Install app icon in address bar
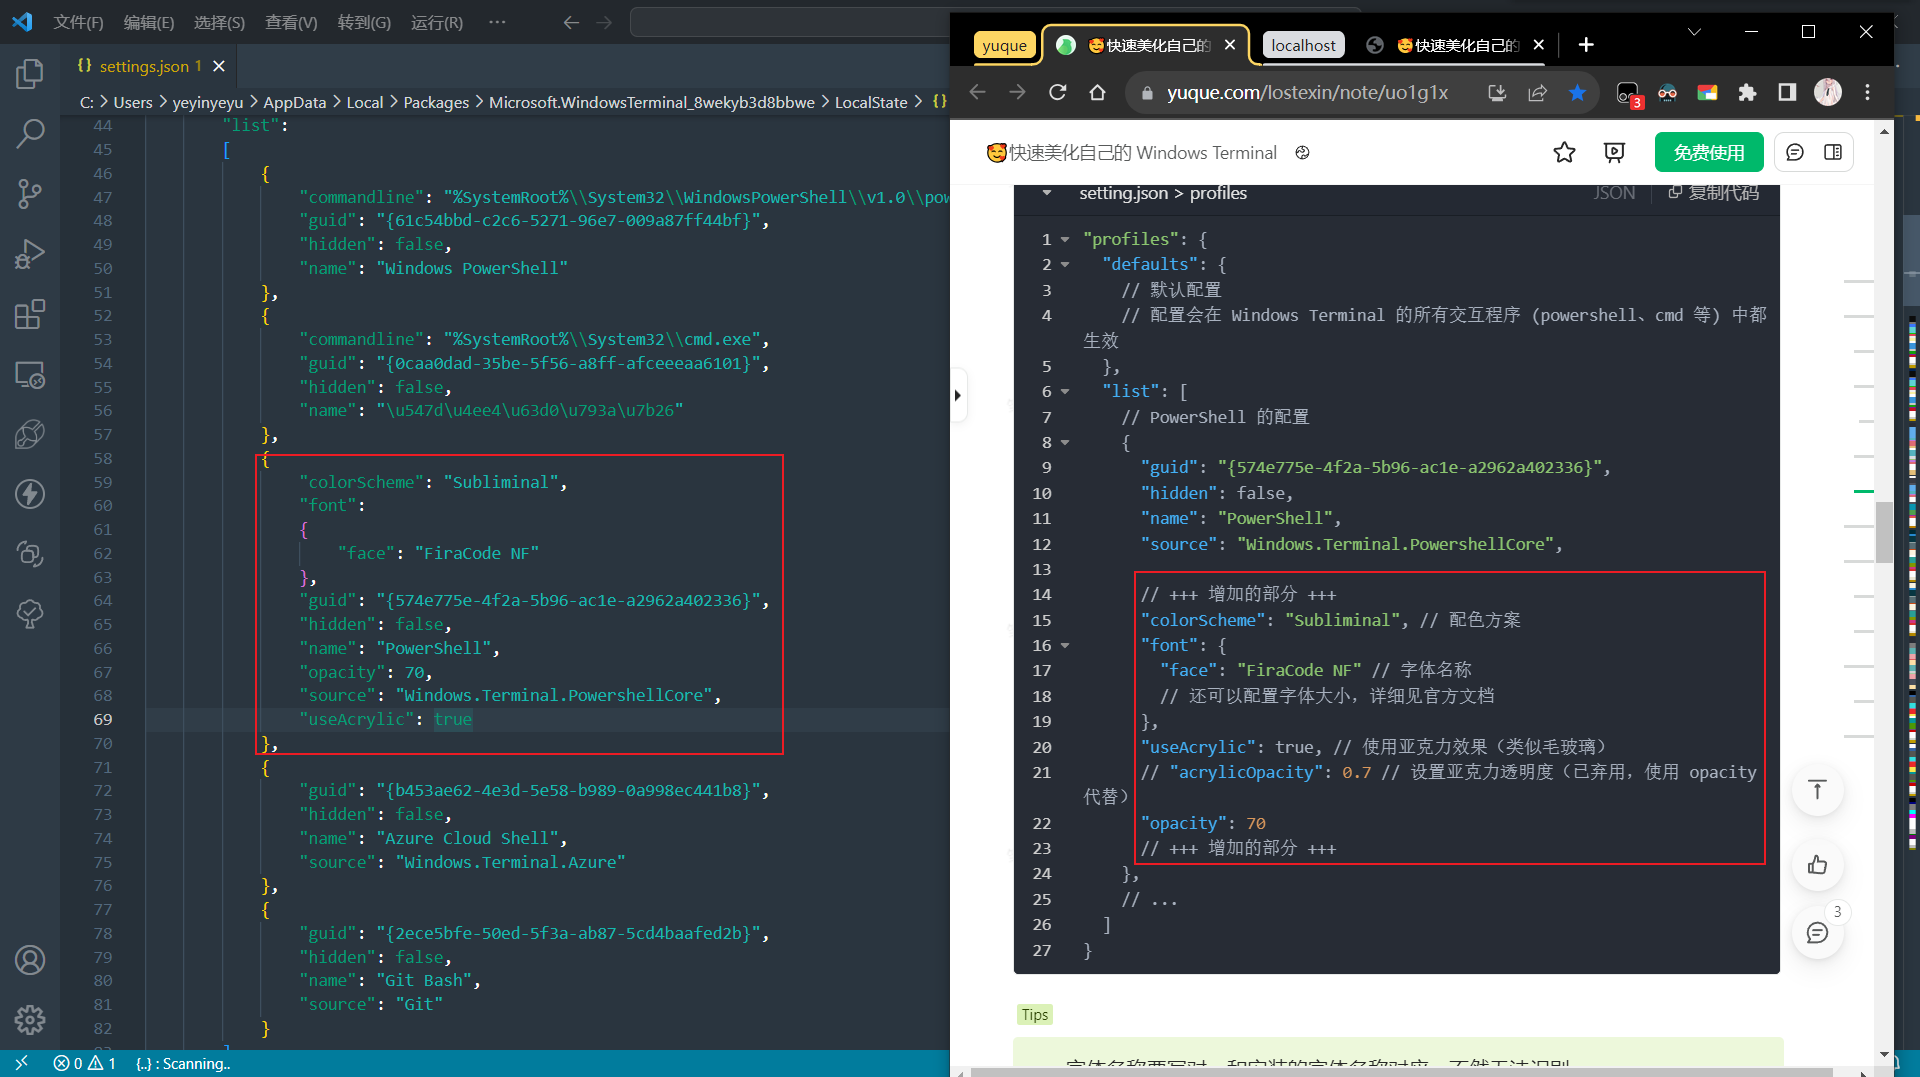1920x1077 pixels. pyautogui.click(x=1497, y=92)
